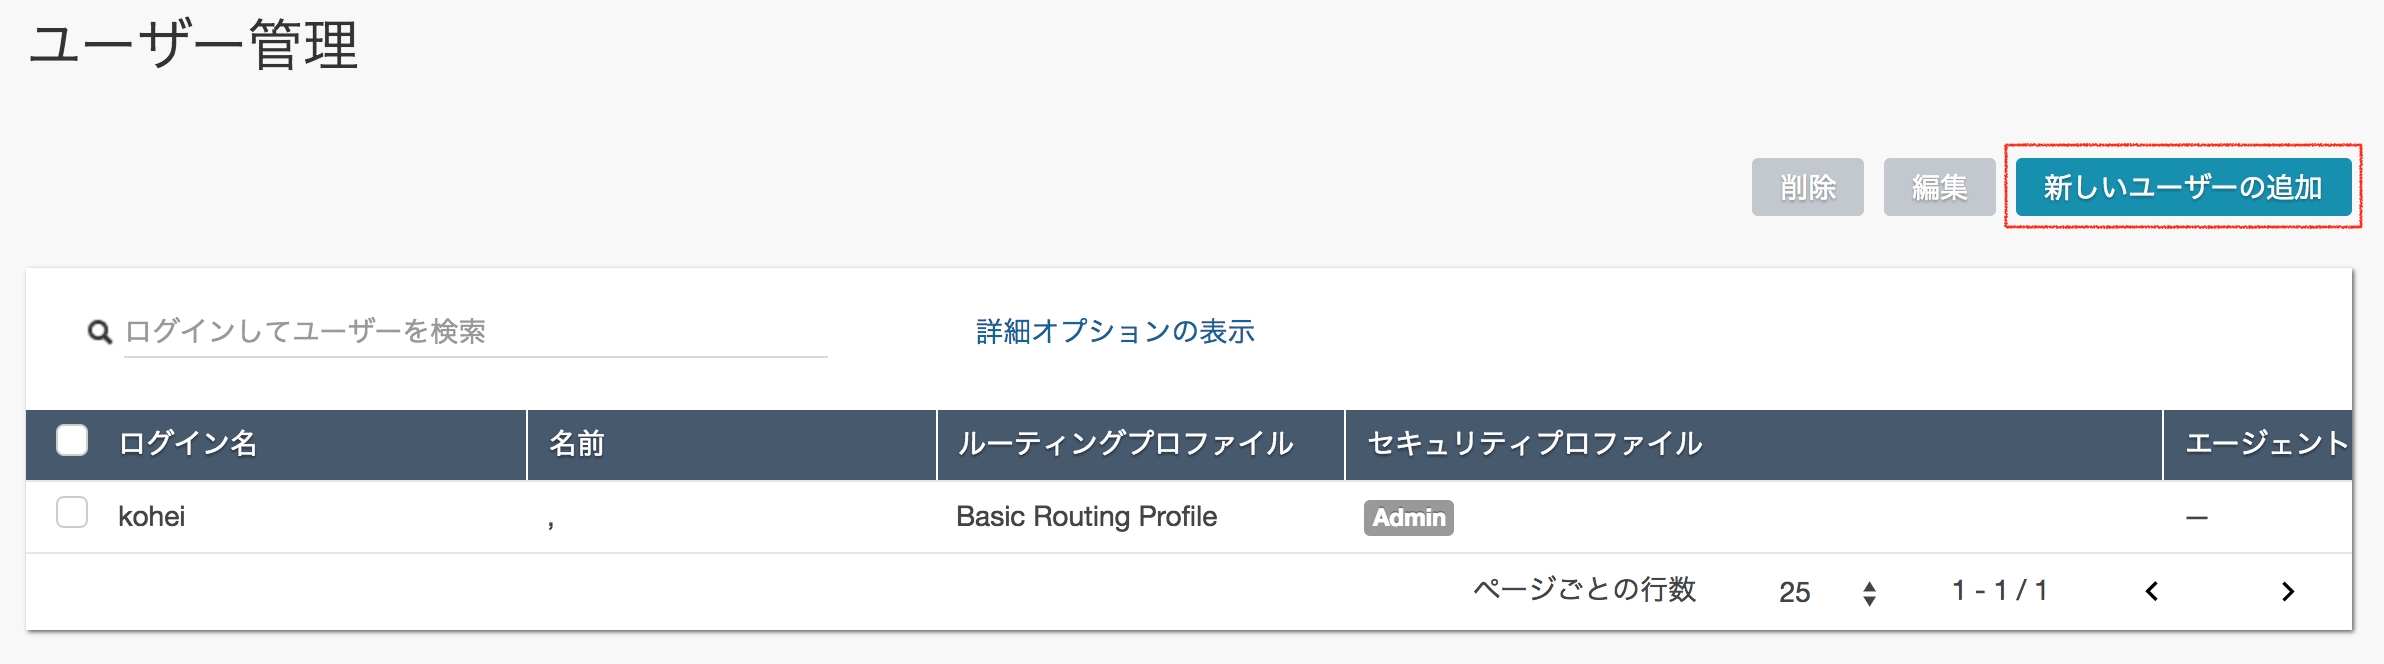Click the magnifying glass search icon
Screen dimensions: 2384x664
pos(99,332)
